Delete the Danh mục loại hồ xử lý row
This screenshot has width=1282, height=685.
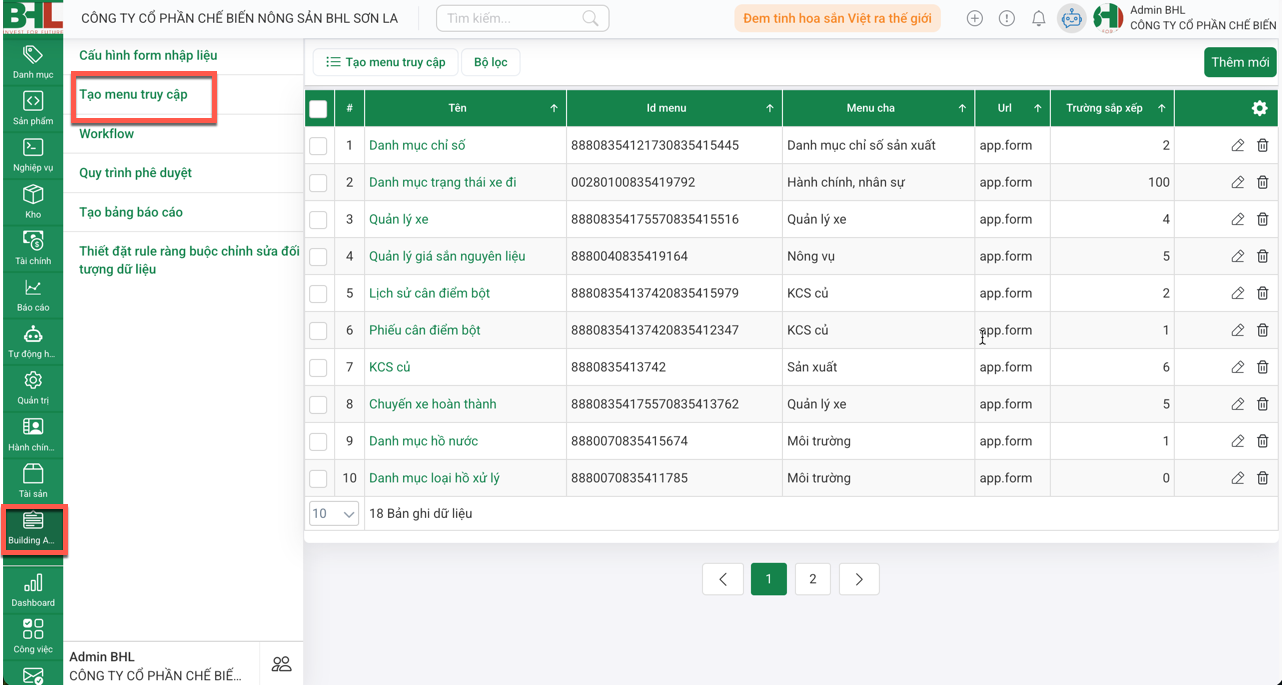(1262, 478)
